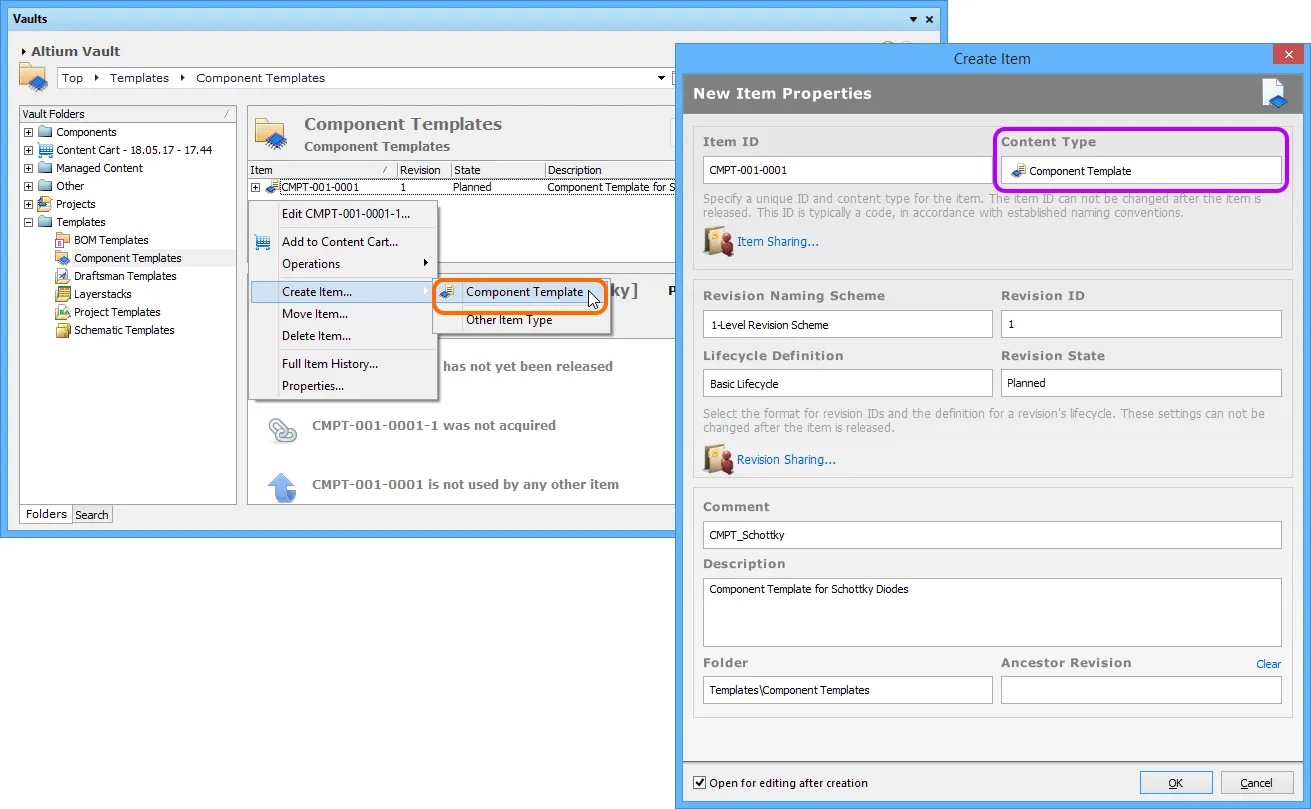The width and height of the screenshot is (1311, 809).
Task: Click 'Templates' in the breadcrumb path
Action: coord(139,78)
